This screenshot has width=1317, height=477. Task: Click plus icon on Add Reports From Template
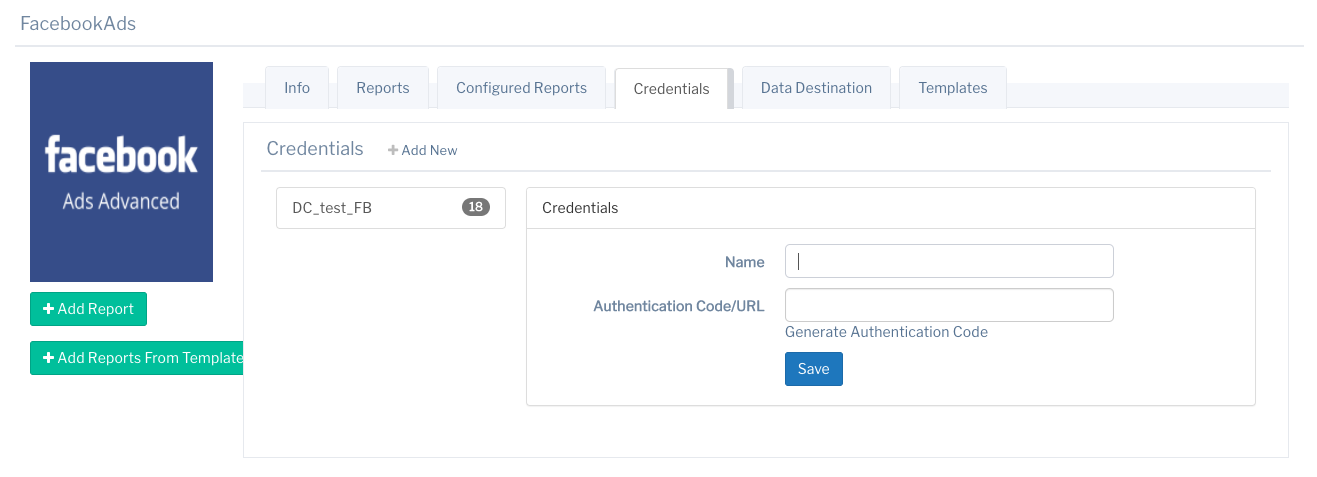tap(48, 358)
